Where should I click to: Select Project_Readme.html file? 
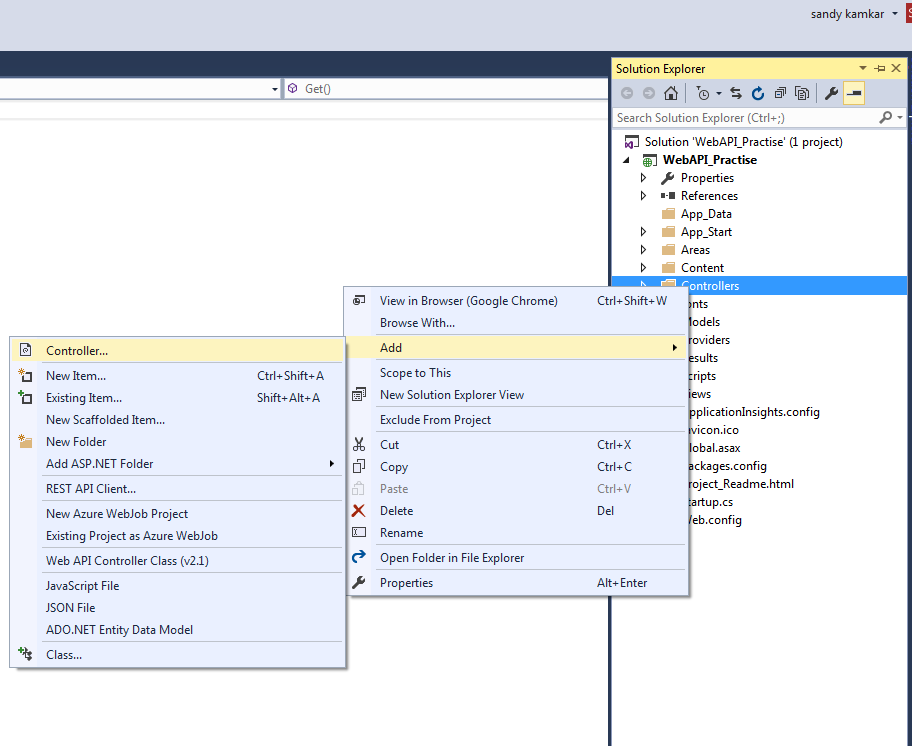tap(740, 484)
